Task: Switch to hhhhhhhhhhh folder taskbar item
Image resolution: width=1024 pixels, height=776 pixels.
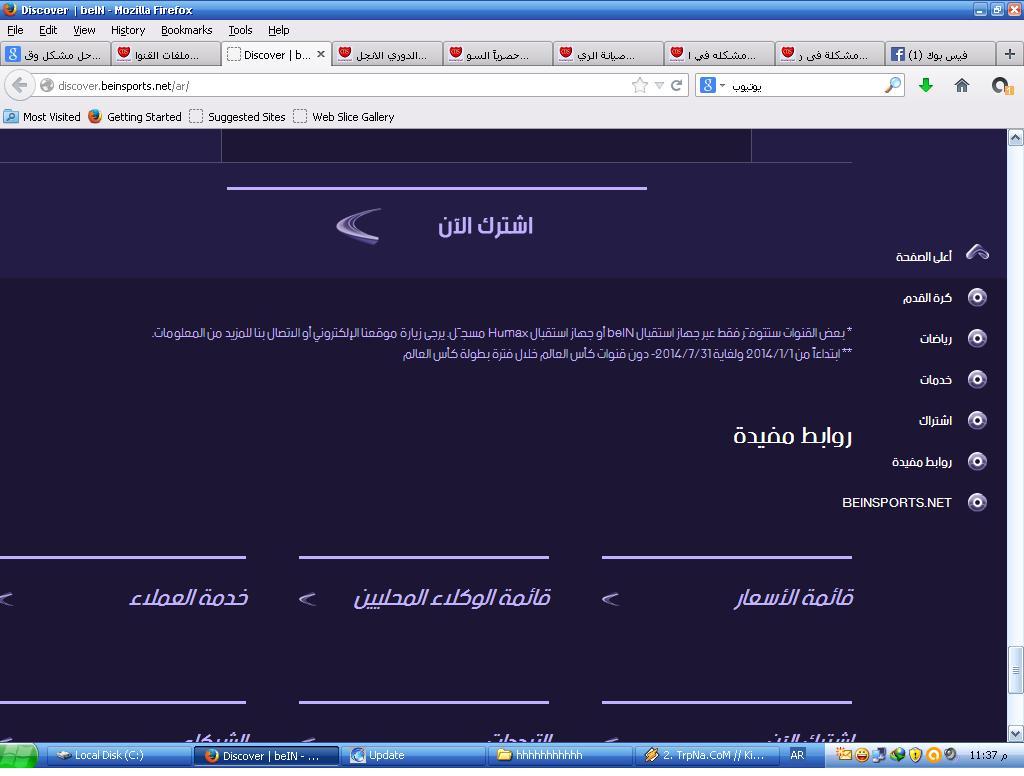Action: (560, 756)
